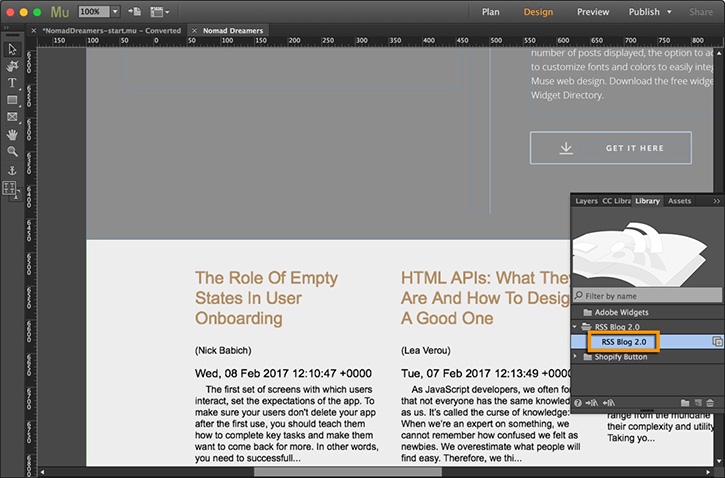The width and height of the screenshot is (725, 478).
Task: Select the Hand pan tool
Action: click(x=12, y=135)
